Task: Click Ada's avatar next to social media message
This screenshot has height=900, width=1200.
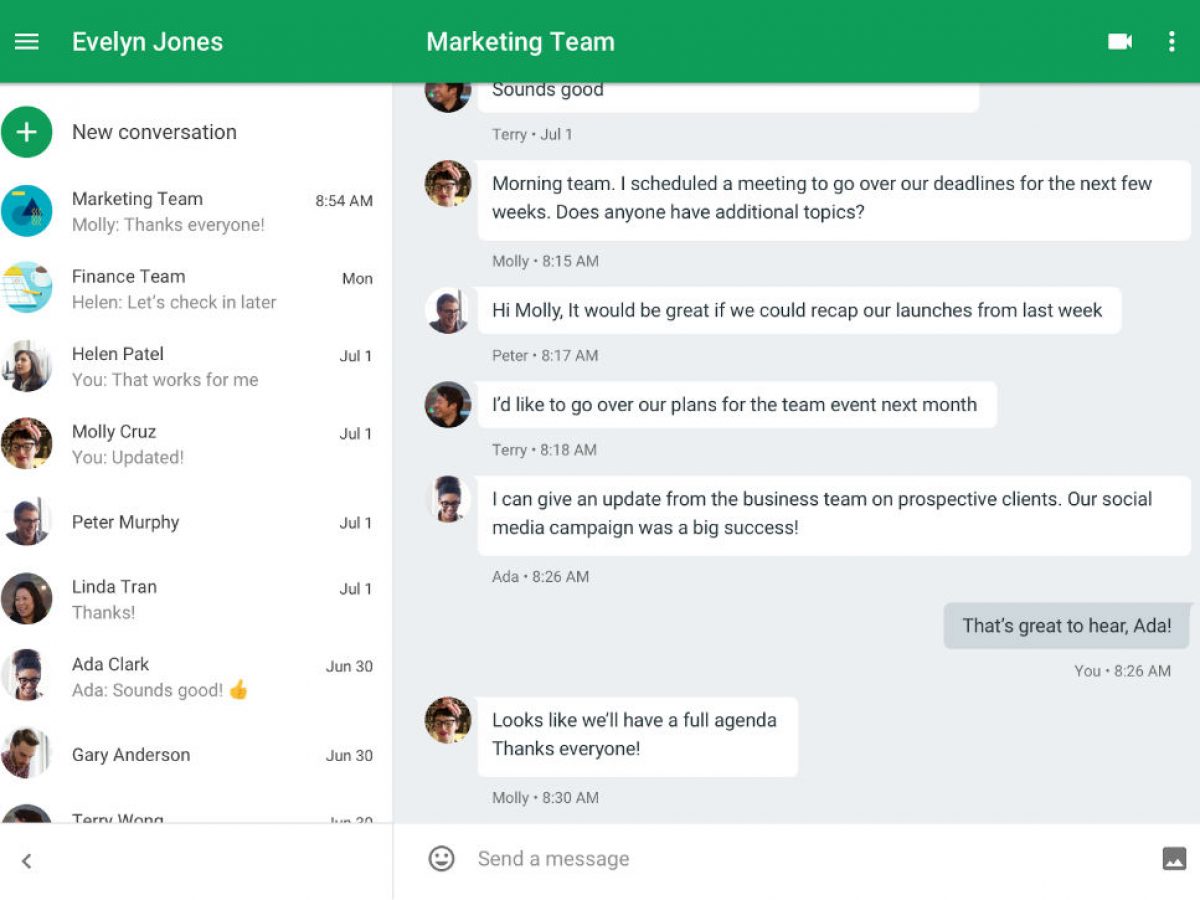Action: pos(448,499)
